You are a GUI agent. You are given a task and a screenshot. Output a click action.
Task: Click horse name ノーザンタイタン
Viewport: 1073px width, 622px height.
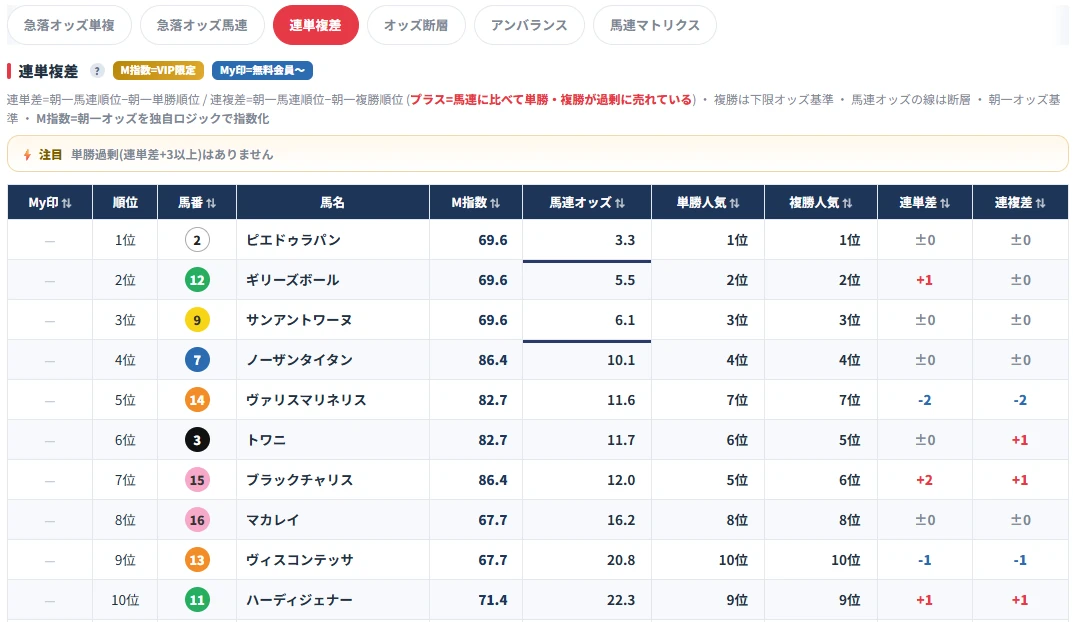coord(299,360)
